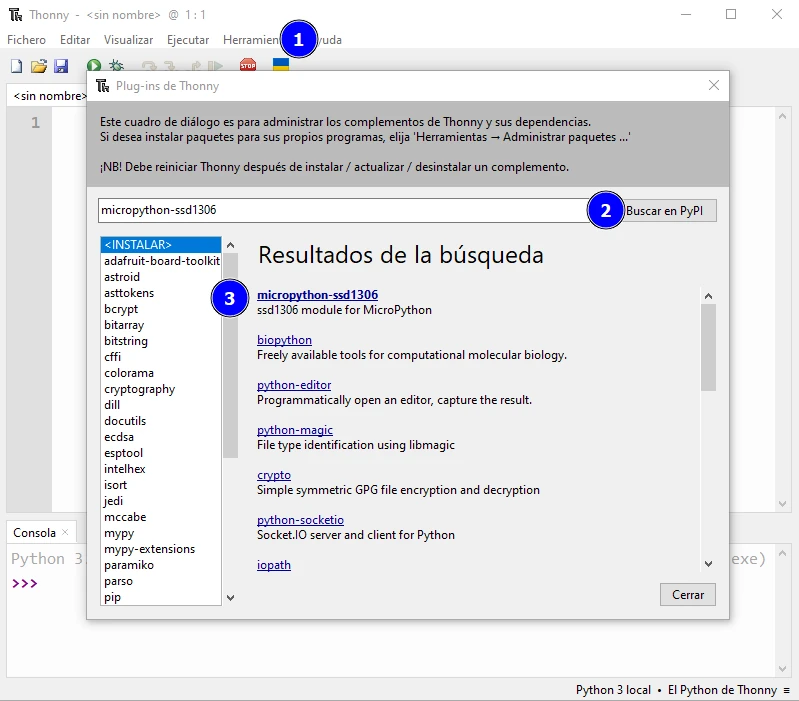
Task: Stop the backend with the STOP icon
Action: (248, 65)
